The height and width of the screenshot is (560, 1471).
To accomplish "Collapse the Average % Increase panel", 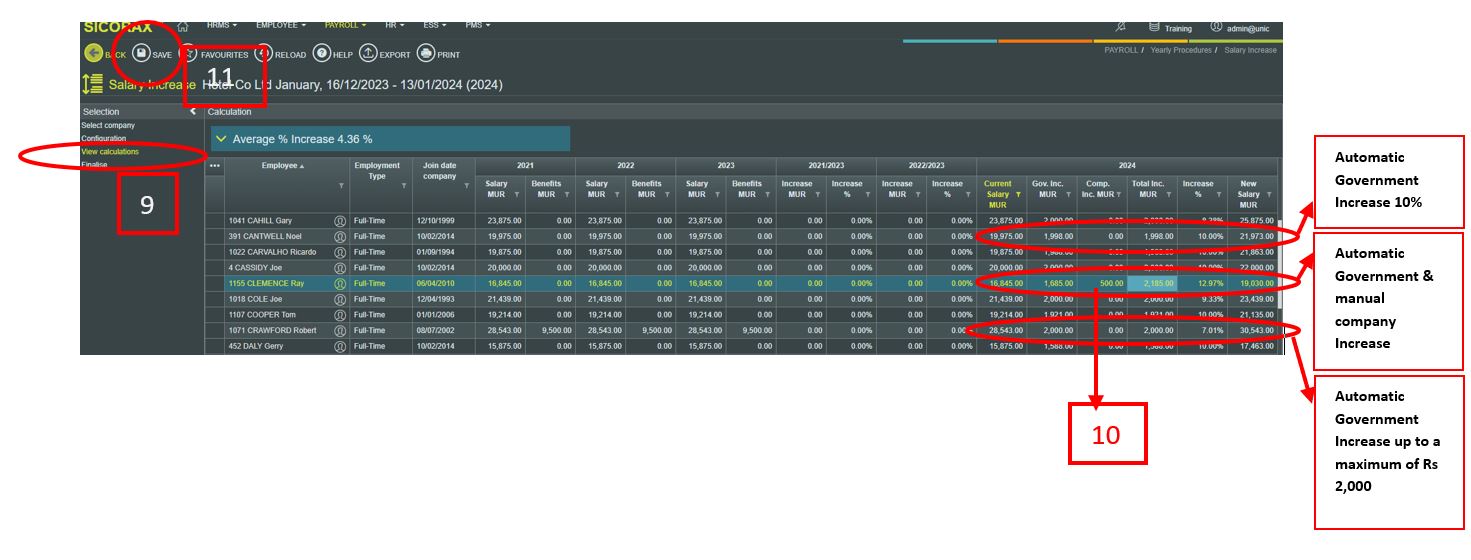I will [x=222, y=139].
